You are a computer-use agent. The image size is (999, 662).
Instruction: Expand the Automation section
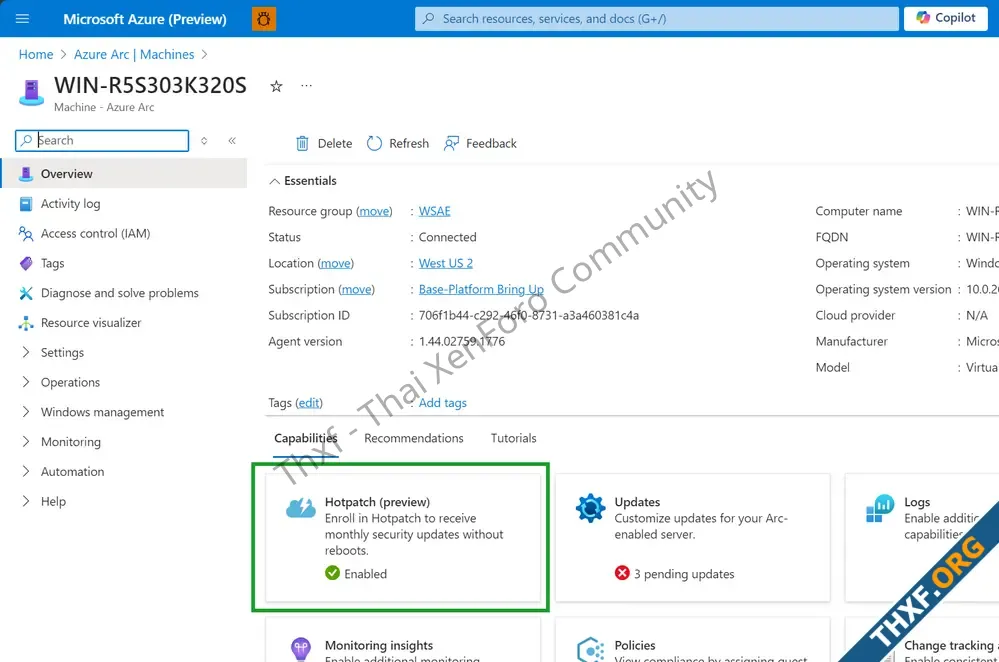pyautogui.click(x=72, y=471)
